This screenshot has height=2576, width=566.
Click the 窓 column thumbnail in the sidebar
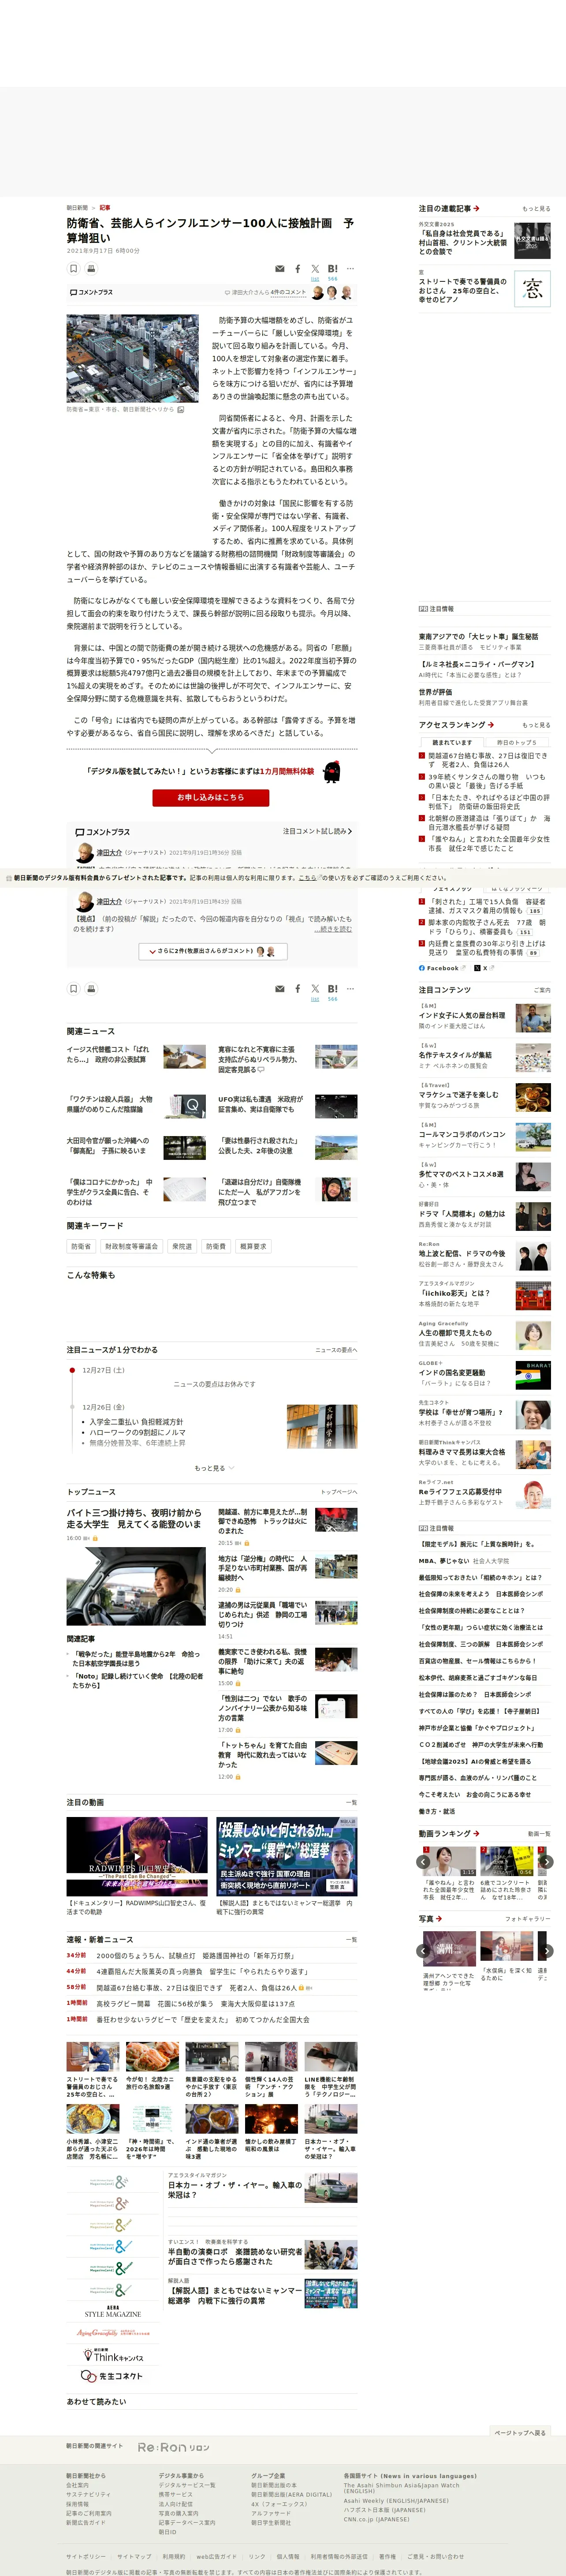click(x=532, y=289)
